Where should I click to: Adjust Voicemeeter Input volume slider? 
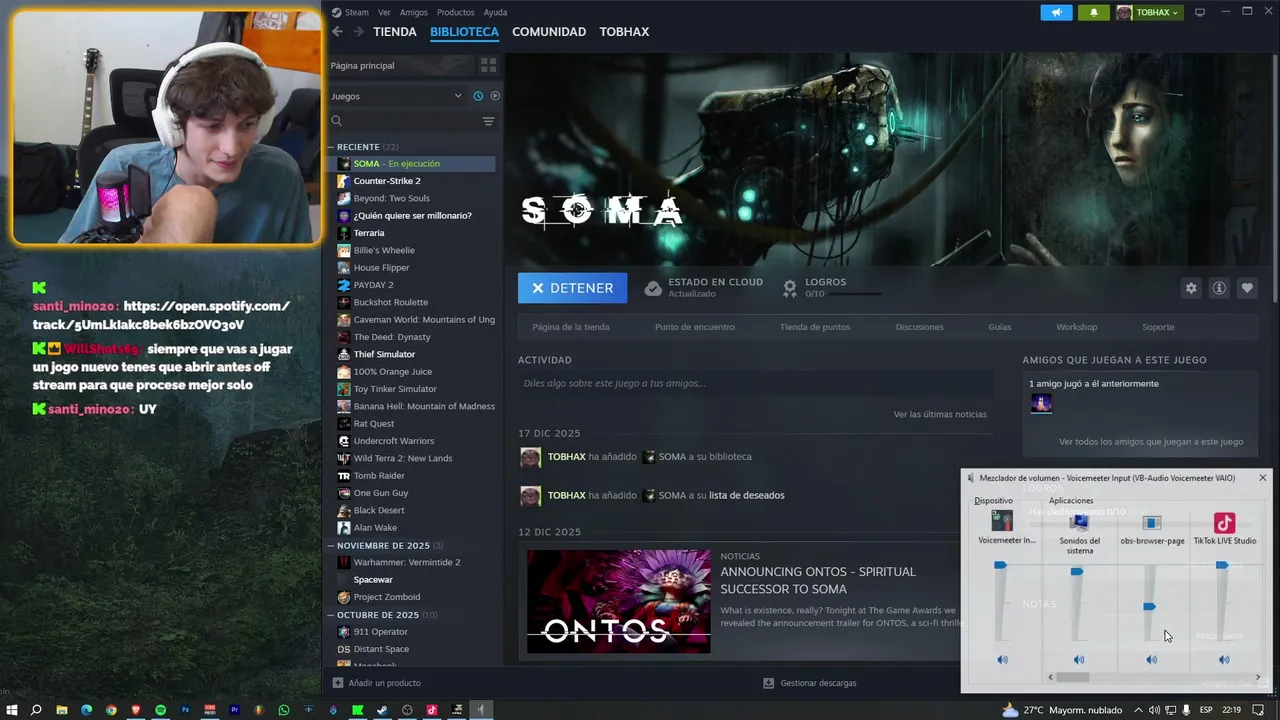pos(1000,566)
